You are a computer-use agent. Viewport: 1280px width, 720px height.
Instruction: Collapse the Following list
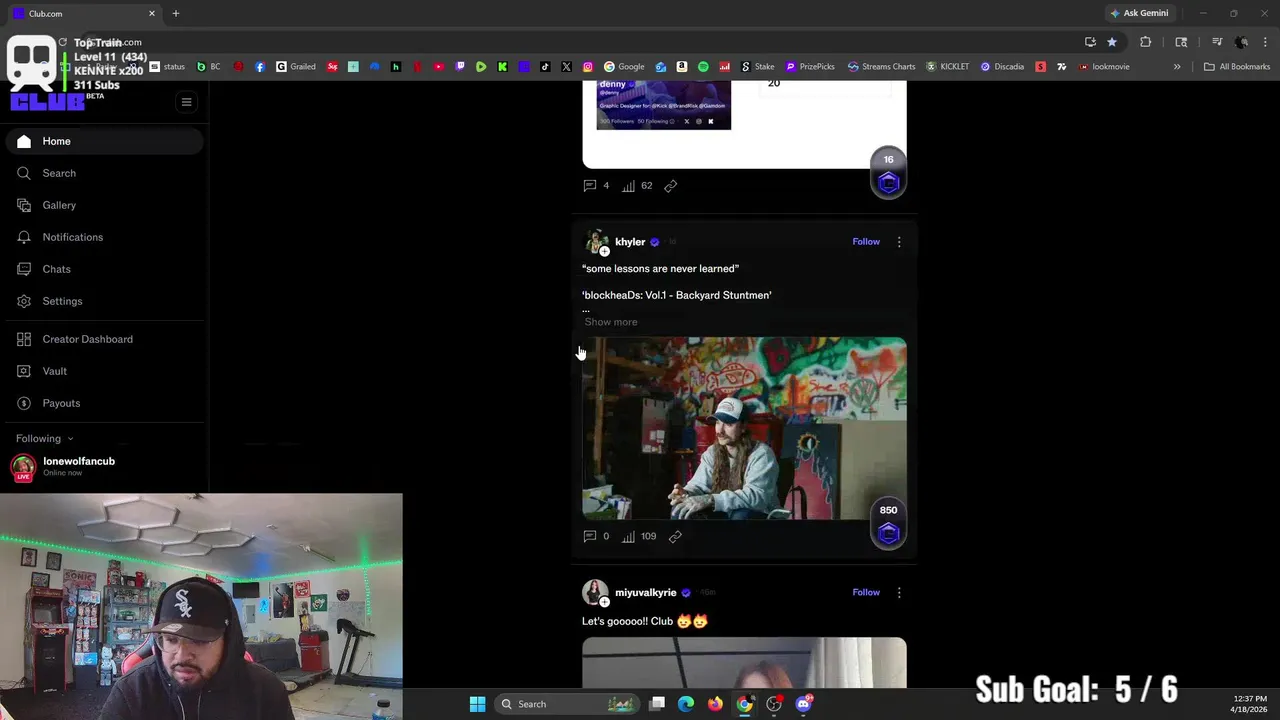click(x=44, y=438)
